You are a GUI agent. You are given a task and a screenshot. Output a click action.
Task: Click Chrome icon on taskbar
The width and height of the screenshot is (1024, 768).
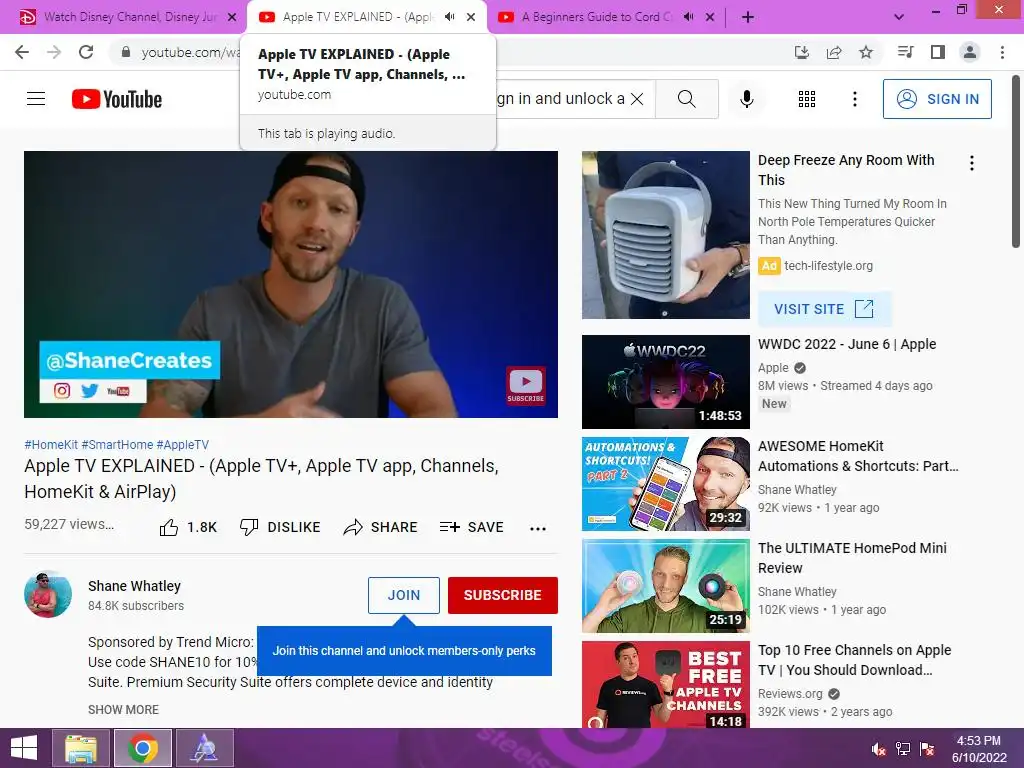click(143, 748)
